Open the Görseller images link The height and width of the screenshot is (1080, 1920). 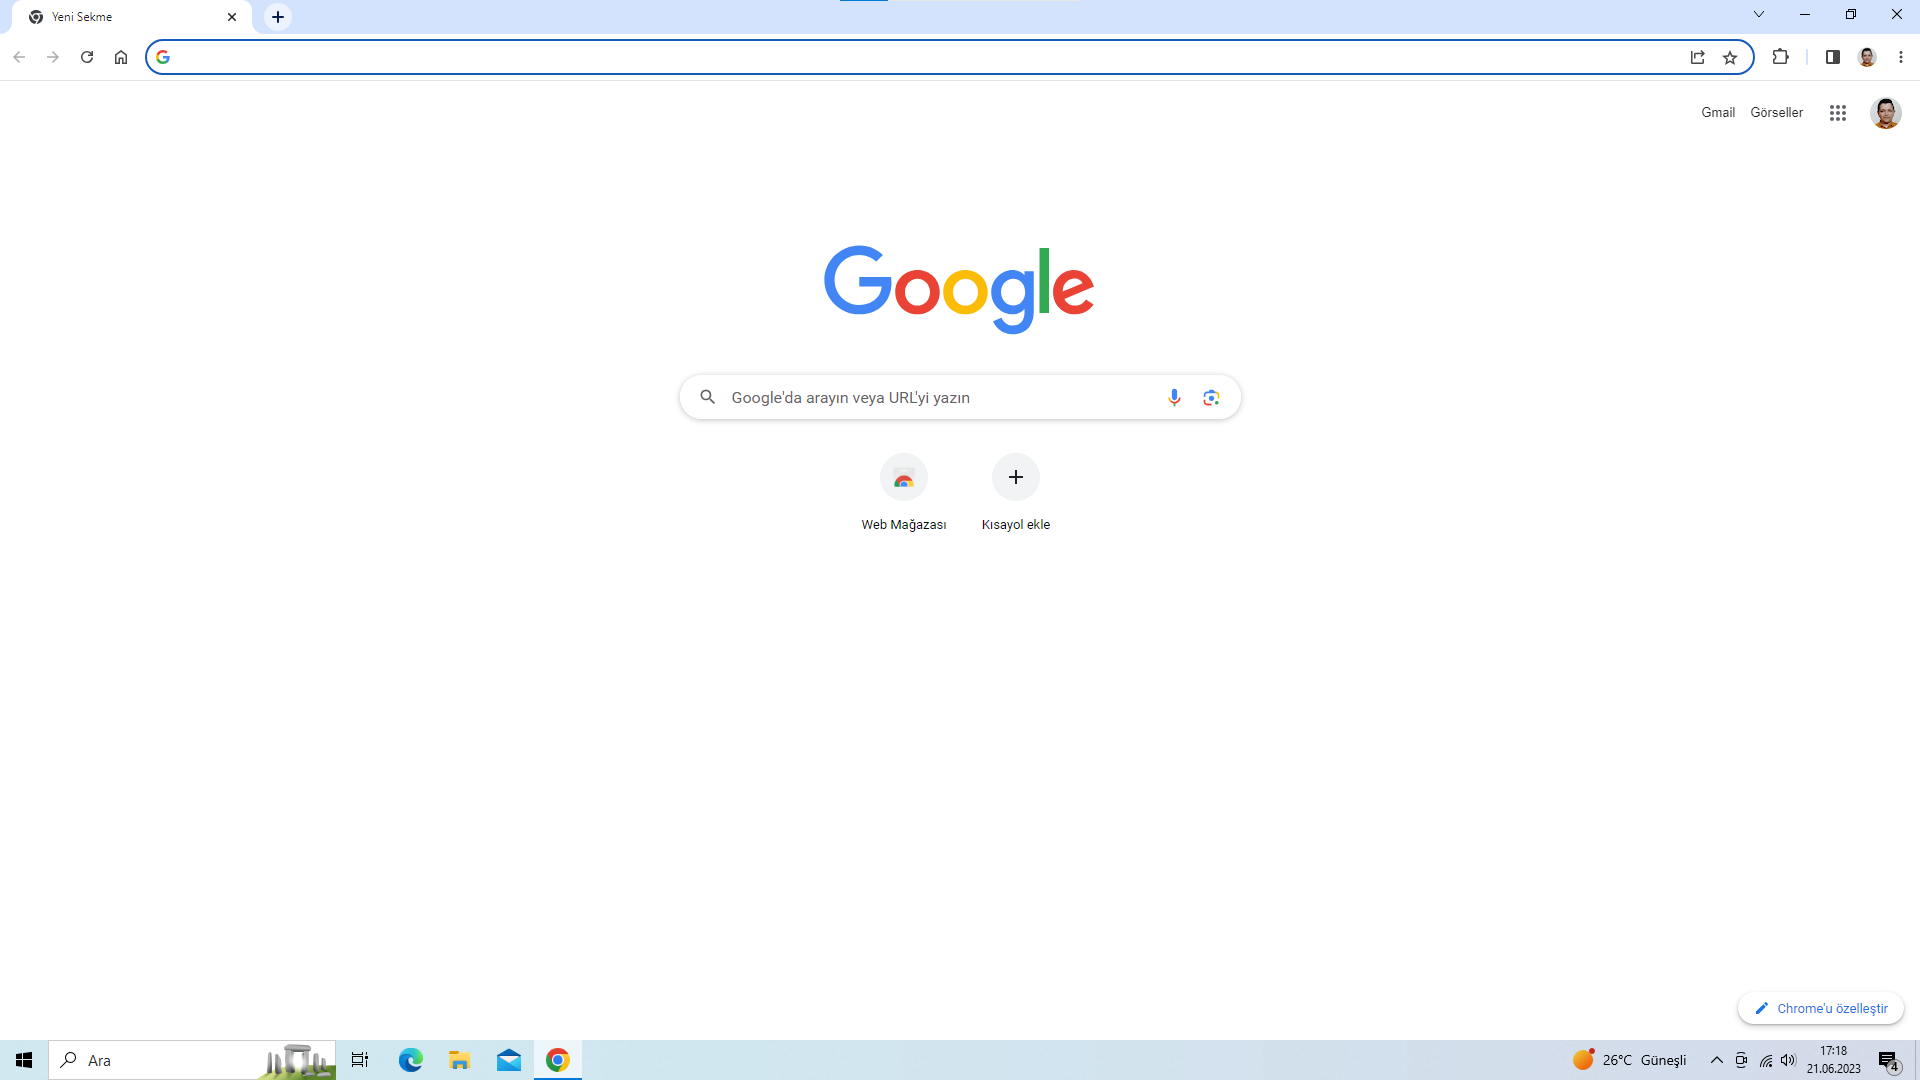point(1776,112)
